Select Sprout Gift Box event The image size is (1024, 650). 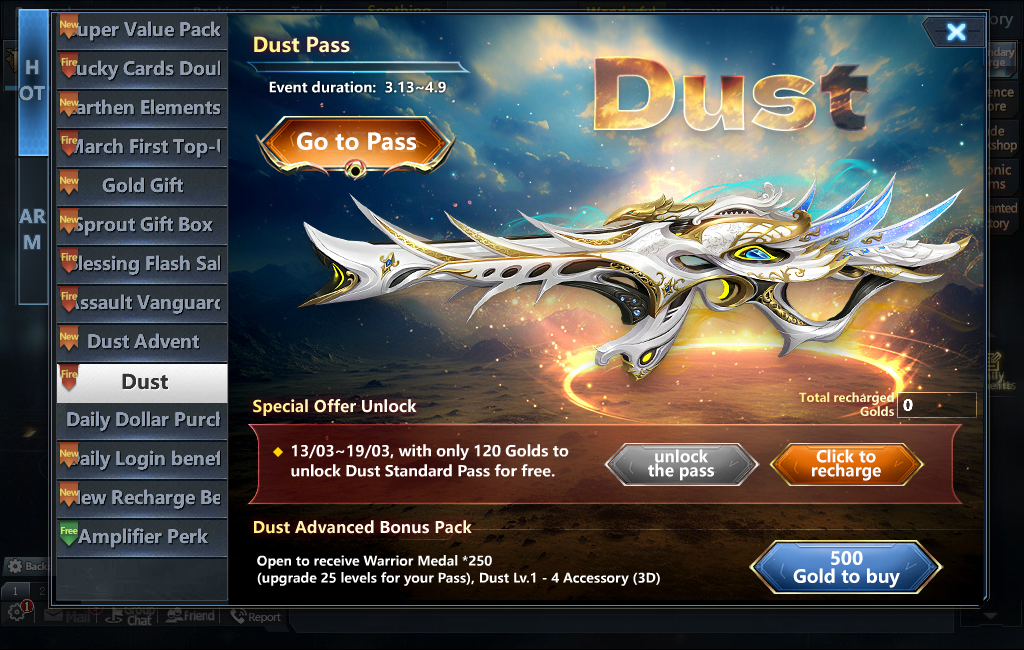coord(142,225)
